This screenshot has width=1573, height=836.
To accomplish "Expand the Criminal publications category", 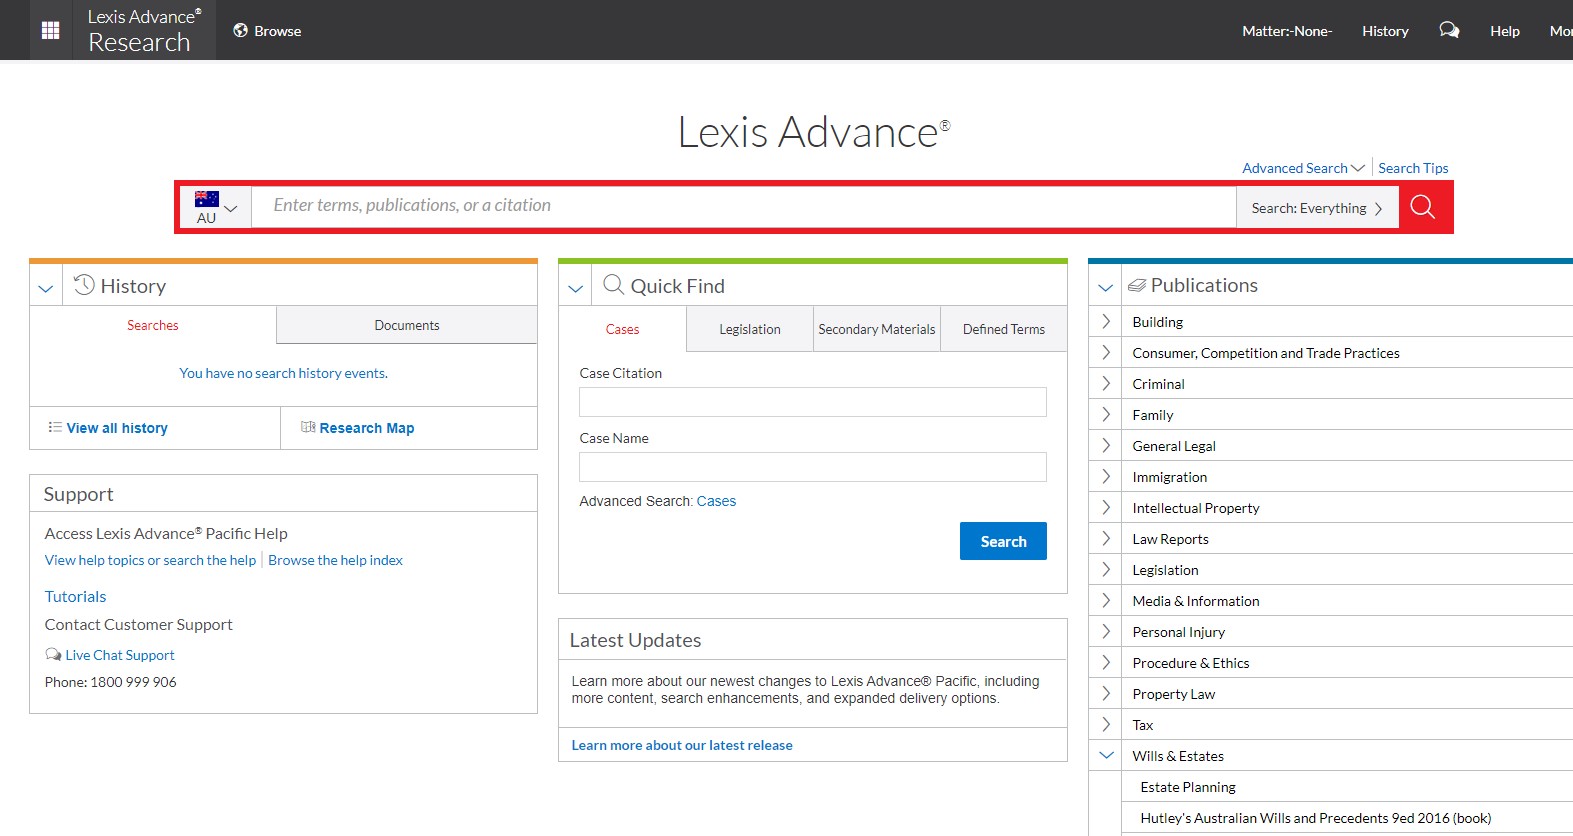I will [1106, 383].
